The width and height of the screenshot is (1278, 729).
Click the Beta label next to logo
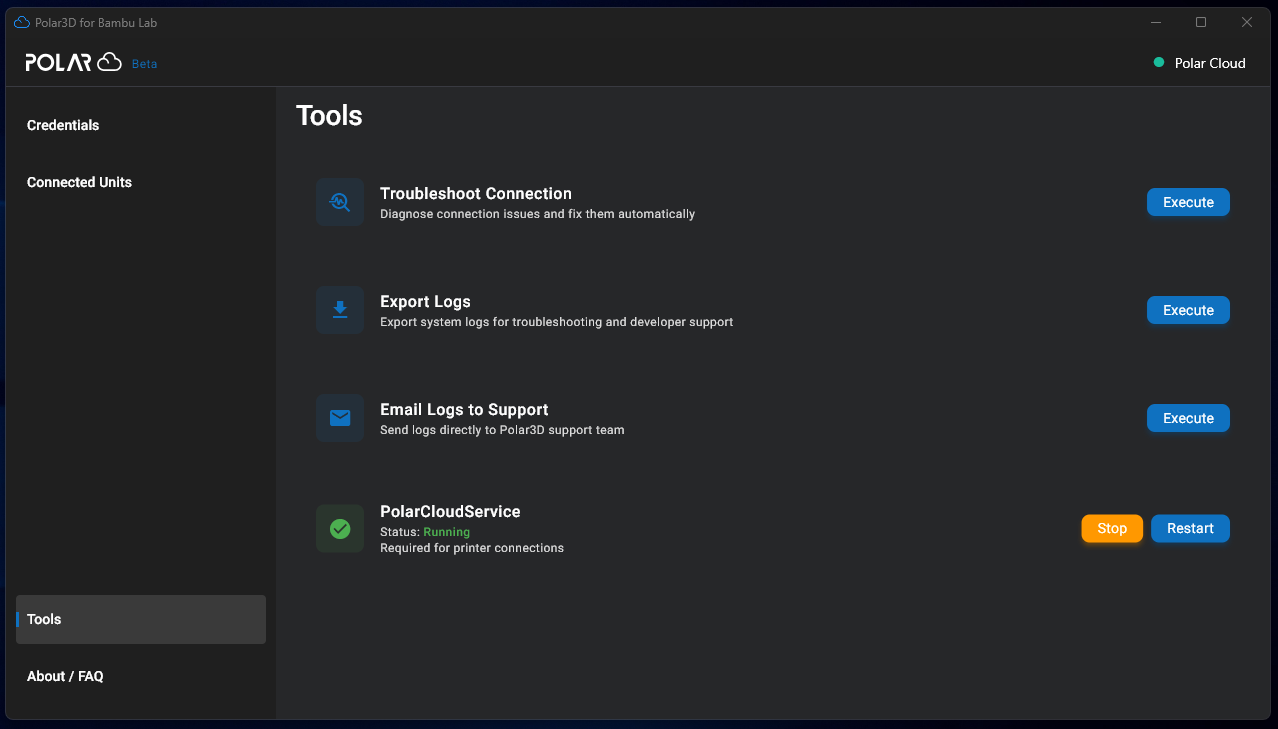144,64
